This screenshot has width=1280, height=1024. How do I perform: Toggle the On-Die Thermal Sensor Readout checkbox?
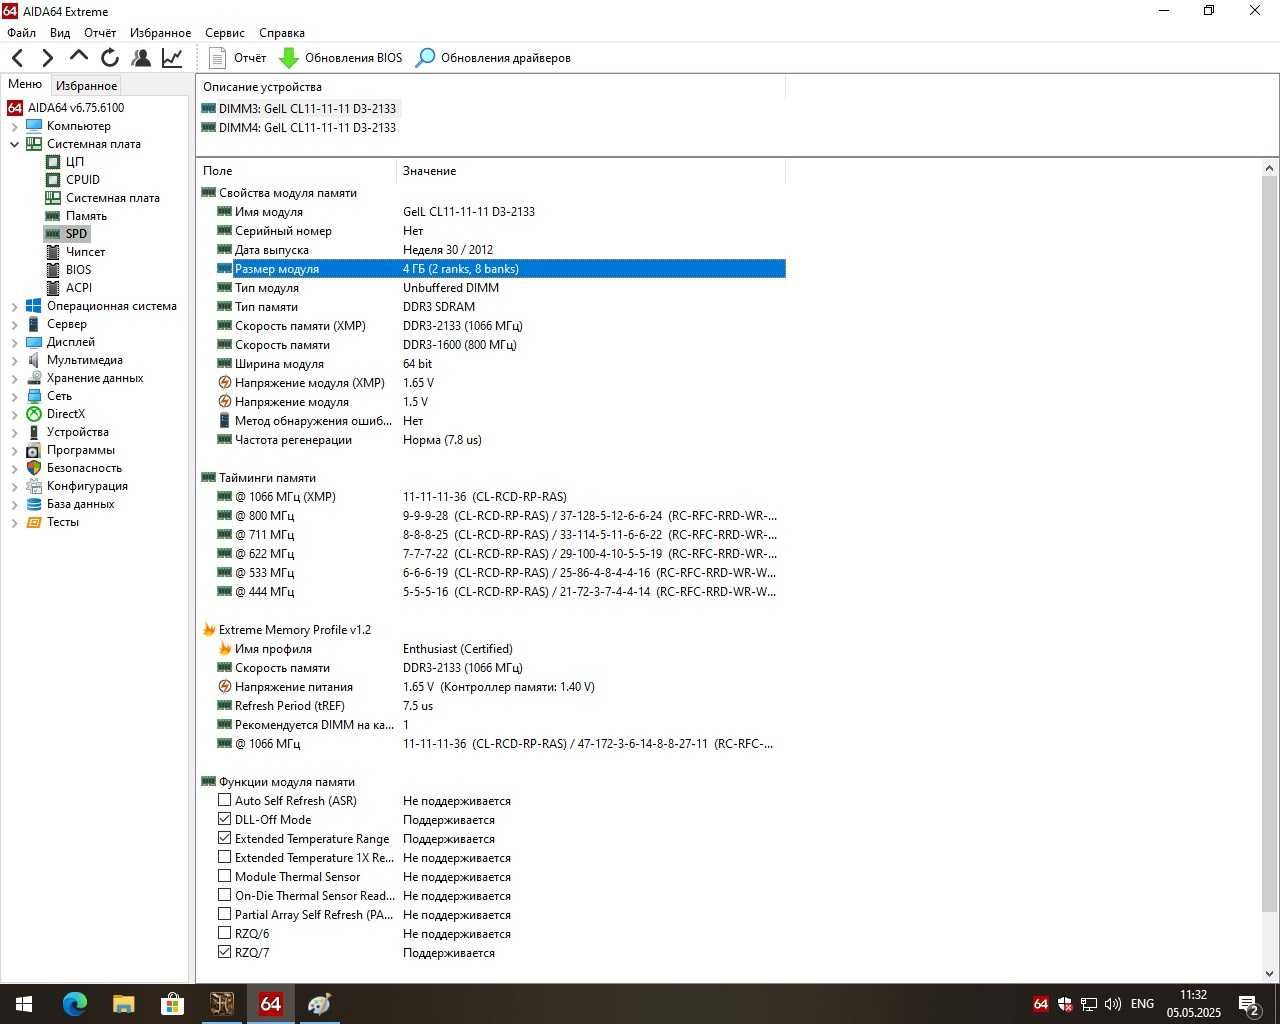(x=224, y=895)
